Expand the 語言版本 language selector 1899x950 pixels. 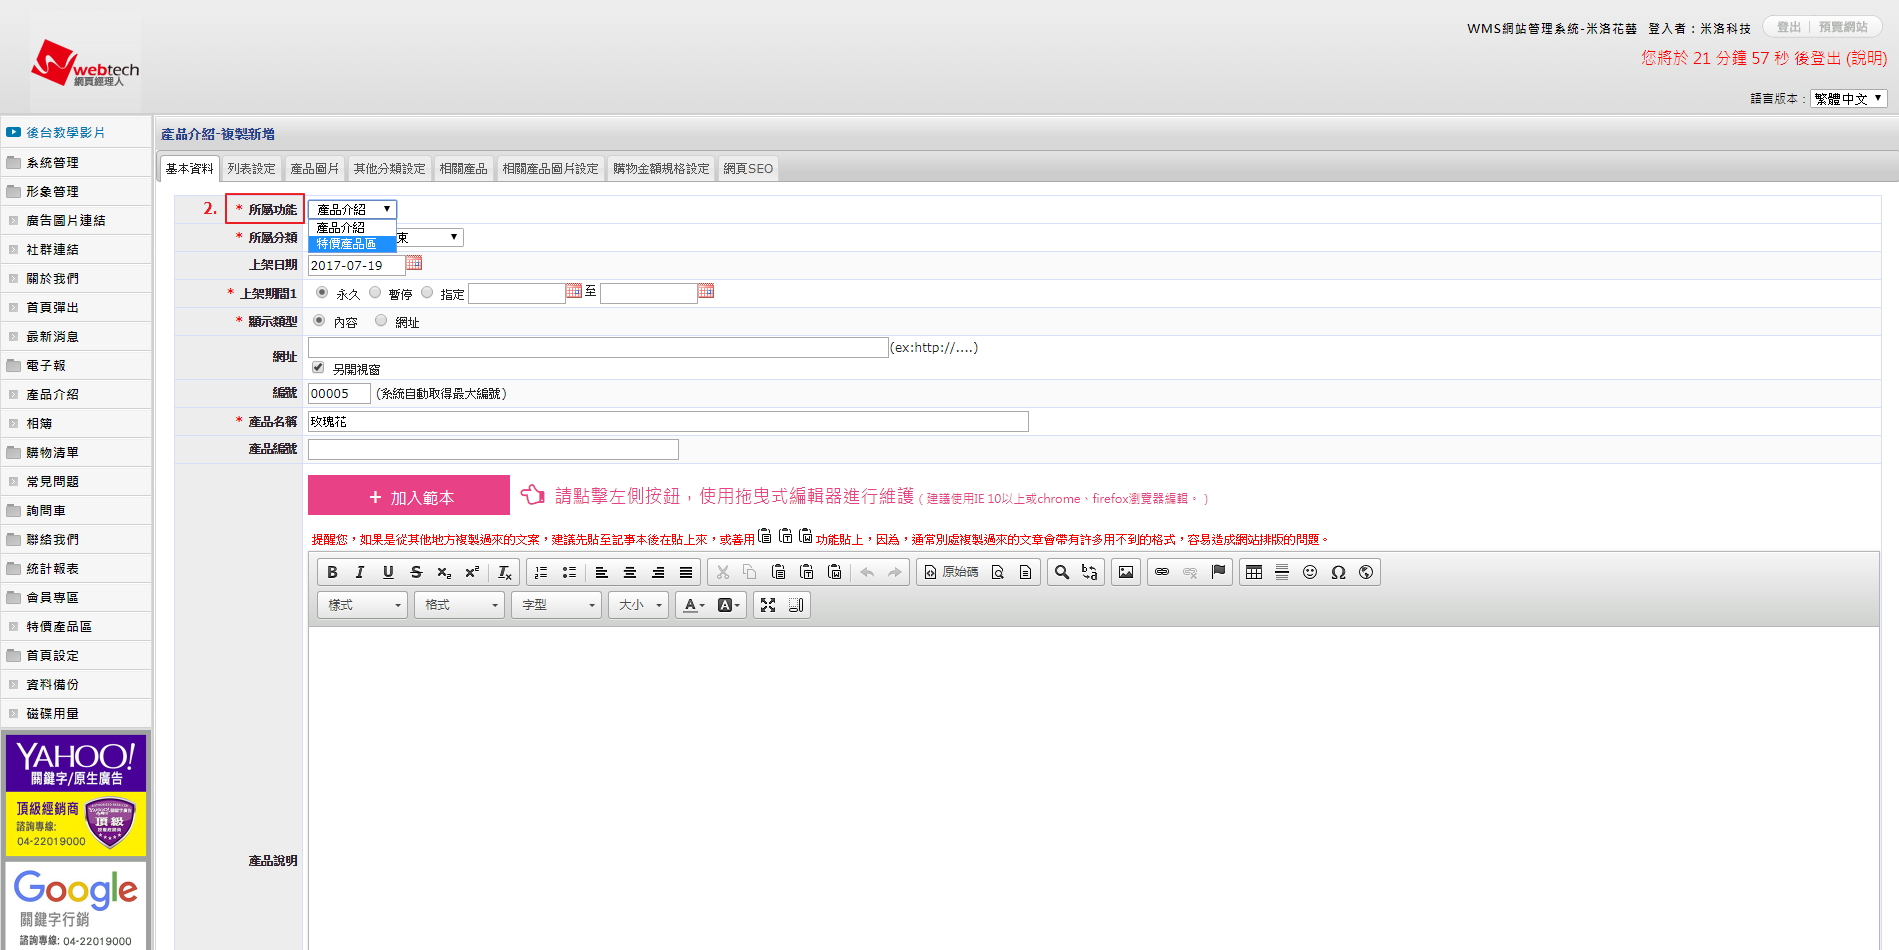(x=1848, y=98)
